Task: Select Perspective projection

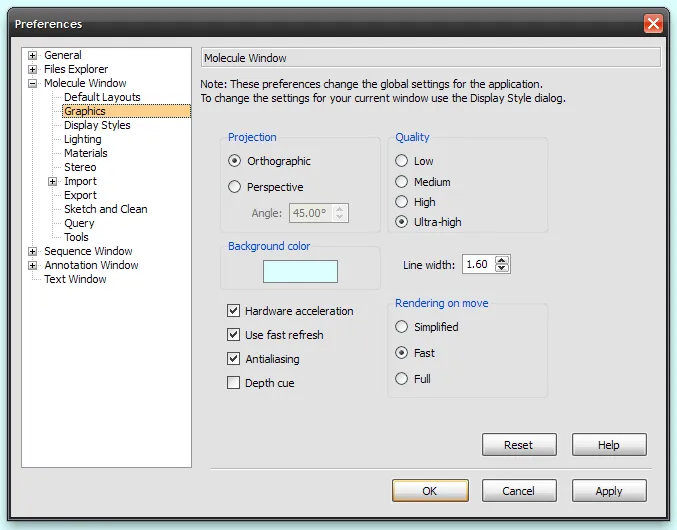Action: [235, 187]
